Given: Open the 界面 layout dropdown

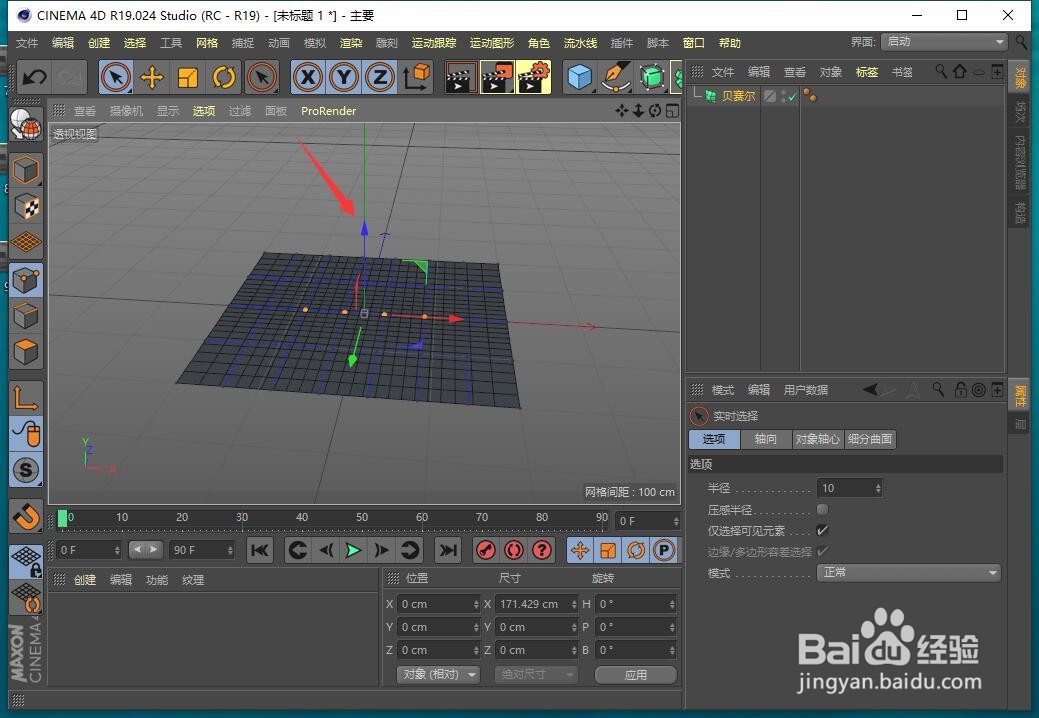Looking at the screenshot, I should click(x=944, y=42).
